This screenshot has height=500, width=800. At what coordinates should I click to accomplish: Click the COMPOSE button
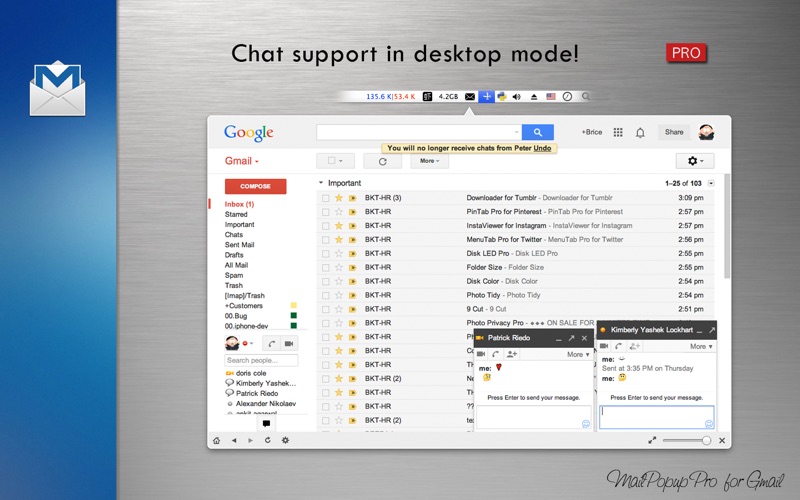(x=256, y=186)
